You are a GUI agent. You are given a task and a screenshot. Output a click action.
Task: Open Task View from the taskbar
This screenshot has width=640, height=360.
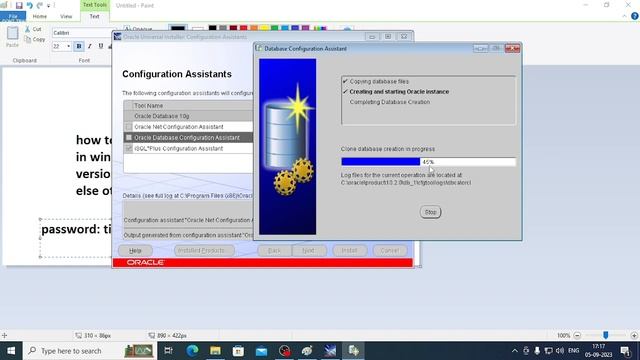point(168,351)
